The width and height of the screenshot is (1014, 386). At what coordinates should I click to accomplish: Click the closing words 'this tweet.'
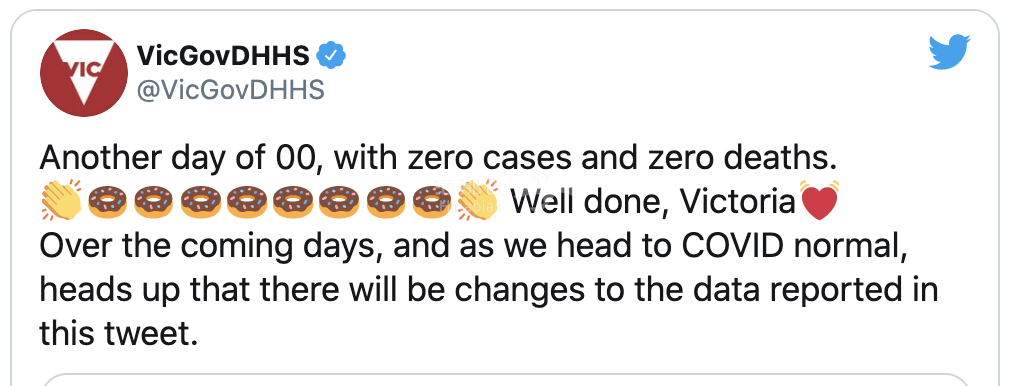pos(118,334)
